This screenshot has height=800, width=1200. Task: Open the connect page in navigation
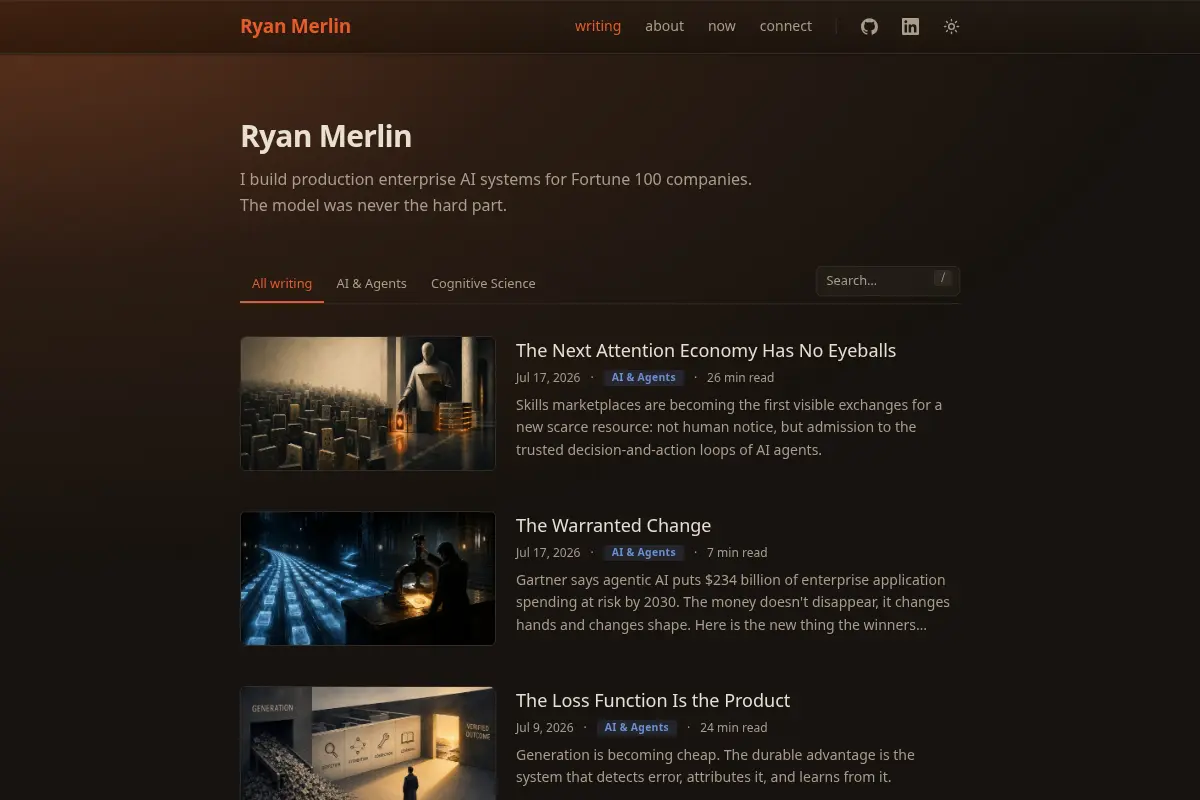[x=786, y=26]
